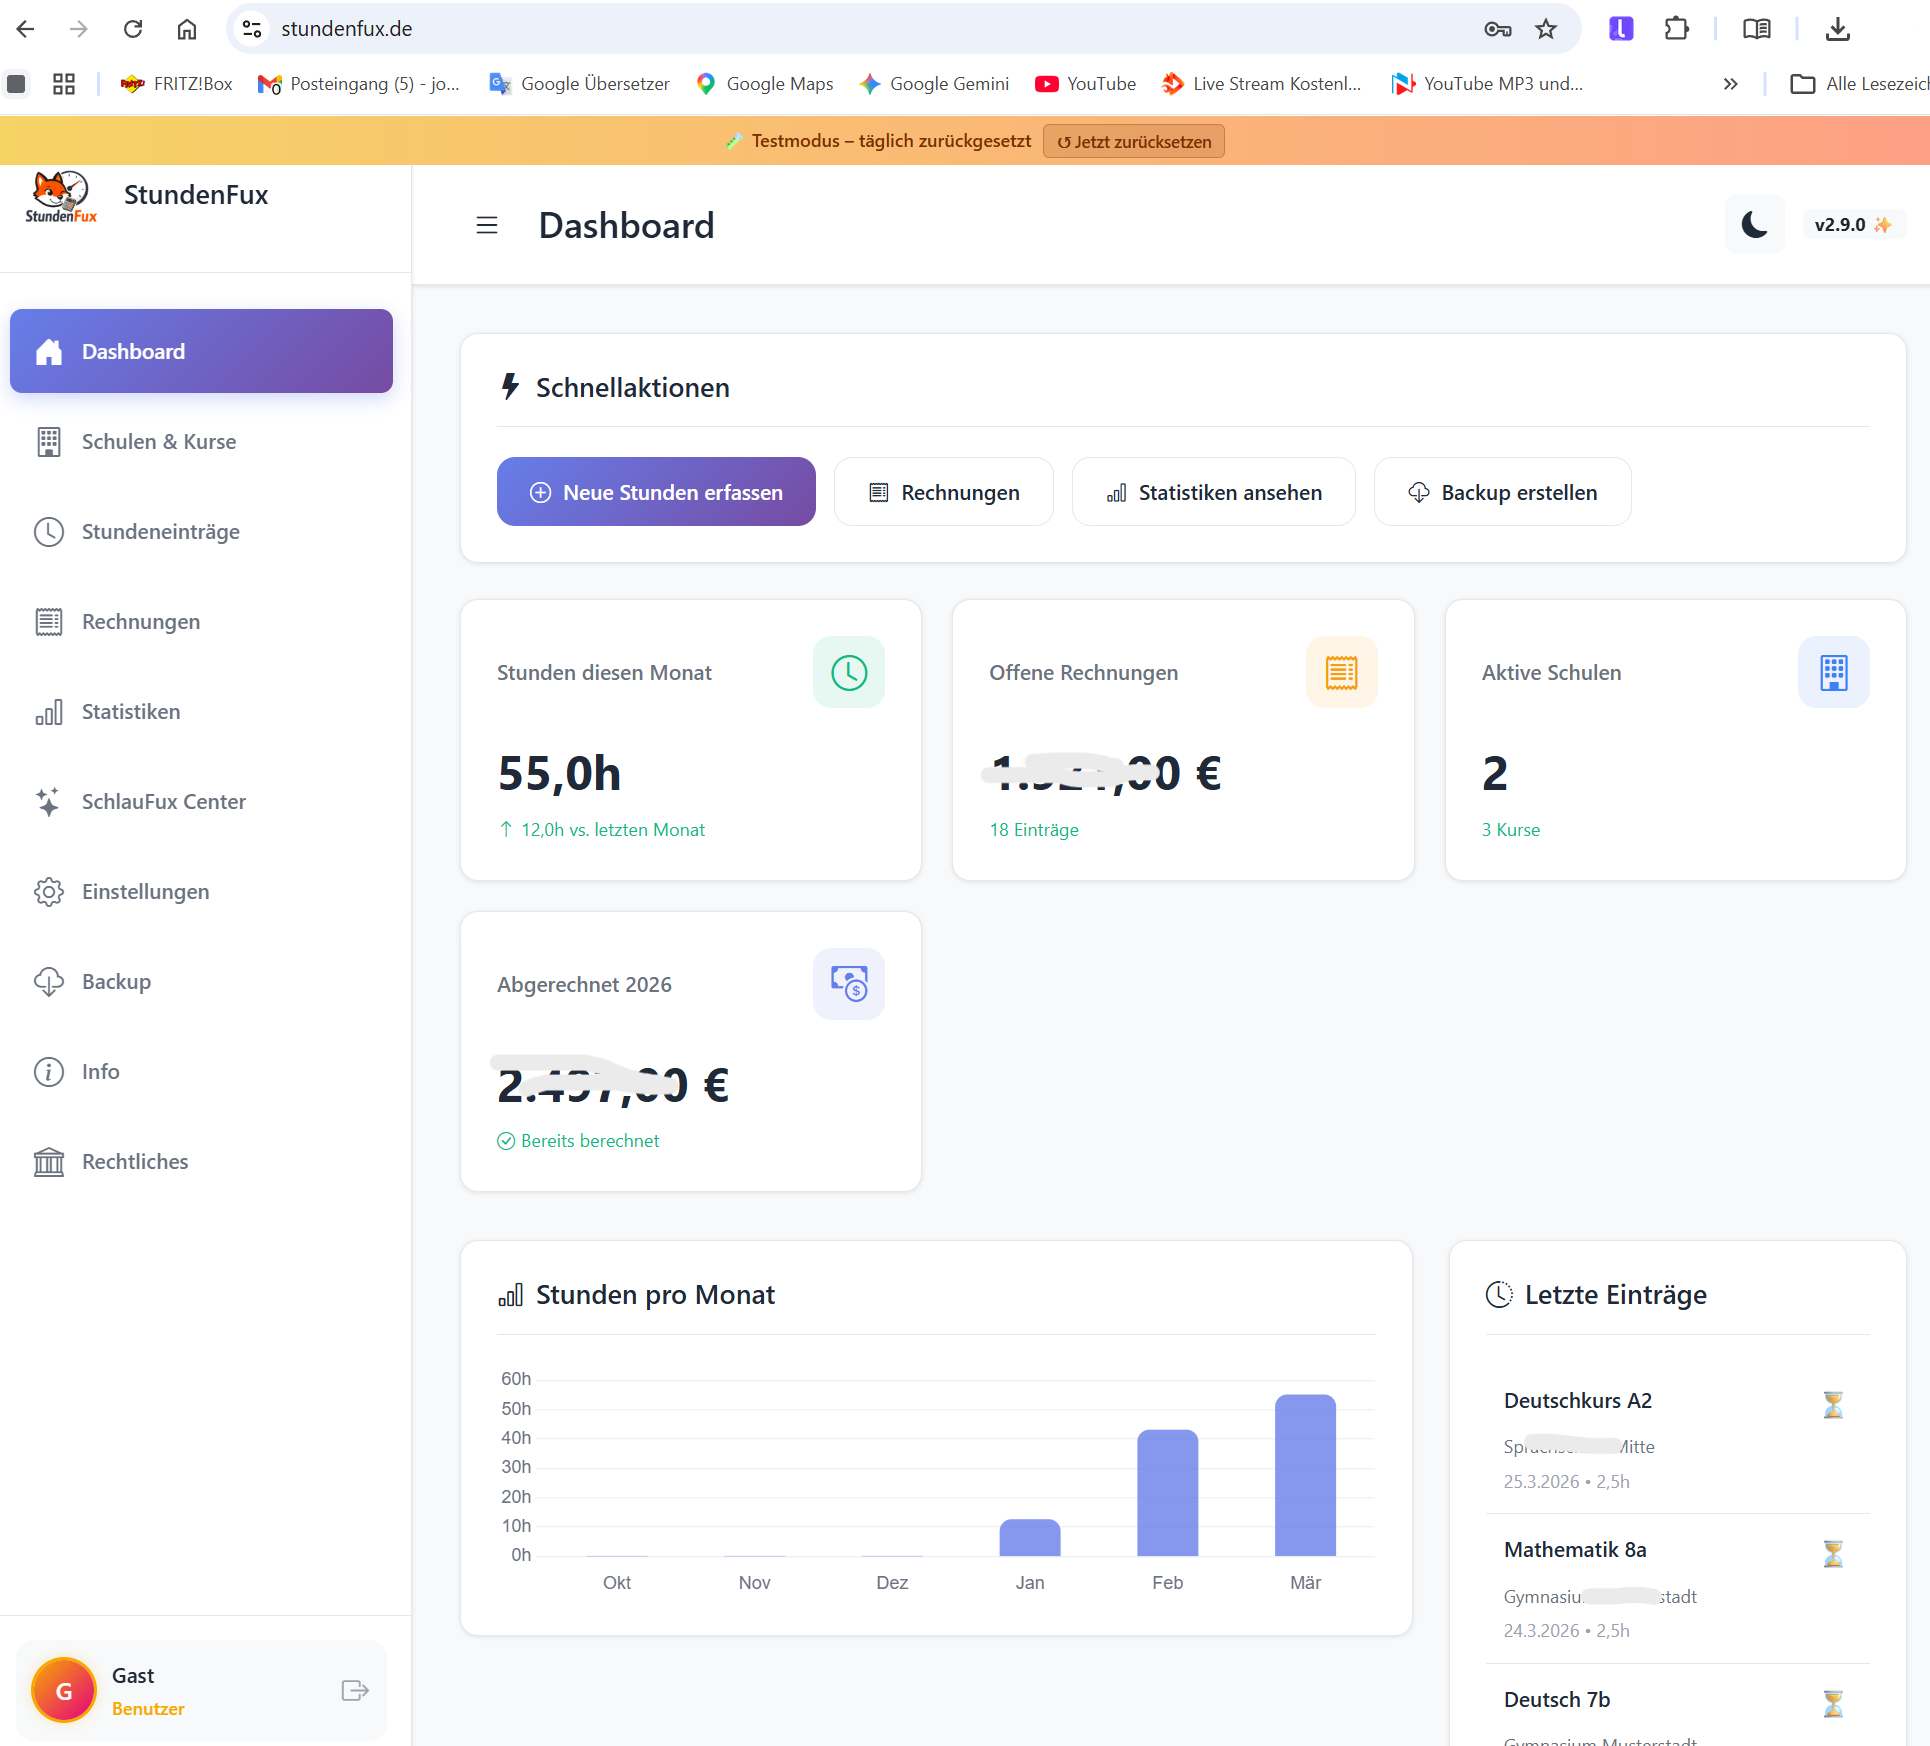This screenshot has width=1930, height=1746.
Task: Toggle the sidebar using the hamburger icon
Action: (487, 225)
